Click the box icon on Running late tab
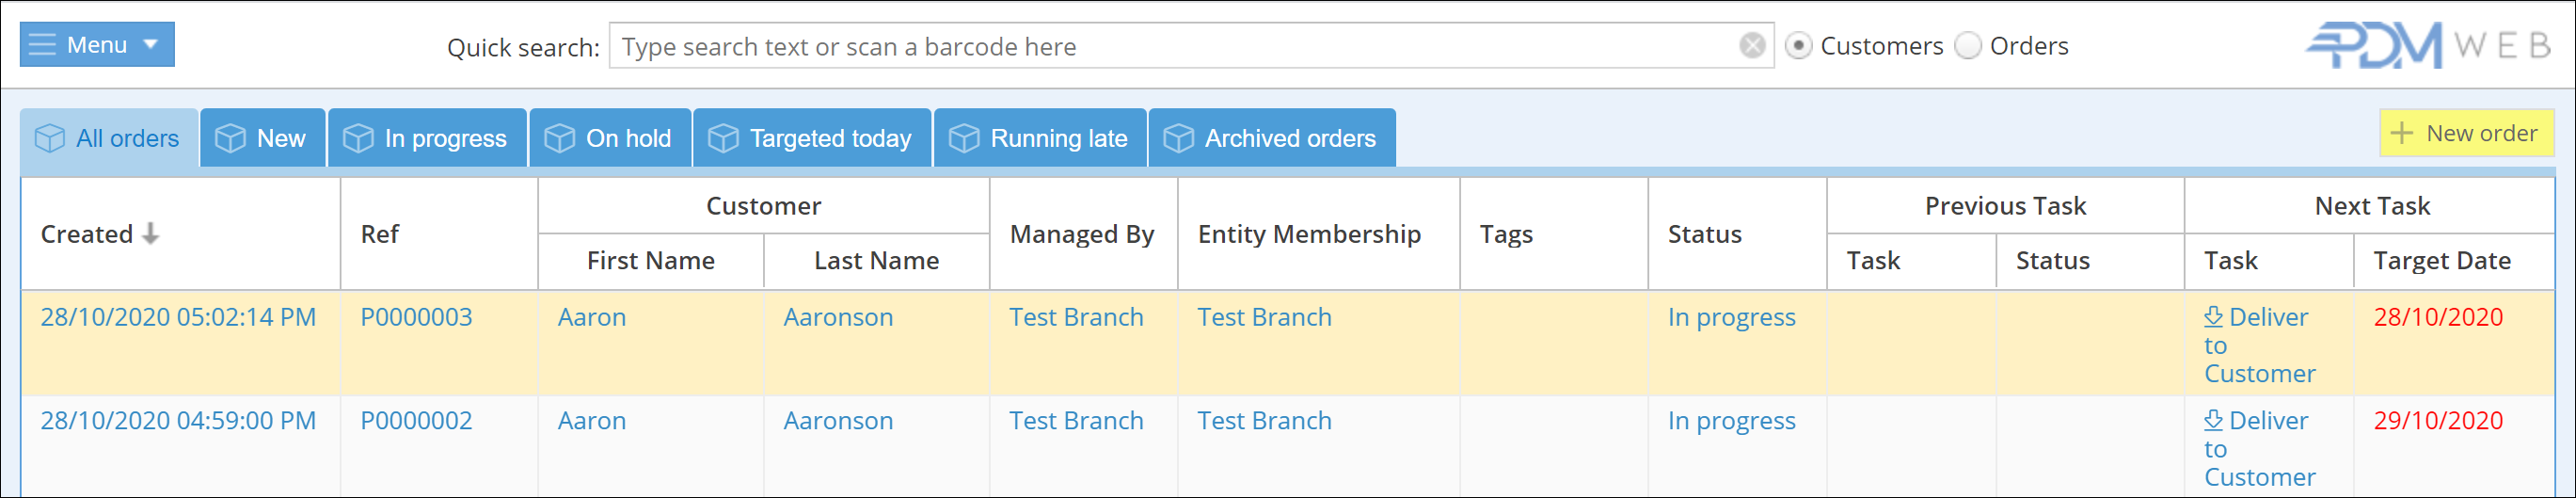Viewport: 2576px width, 498px height. click(x=963, y=138)
